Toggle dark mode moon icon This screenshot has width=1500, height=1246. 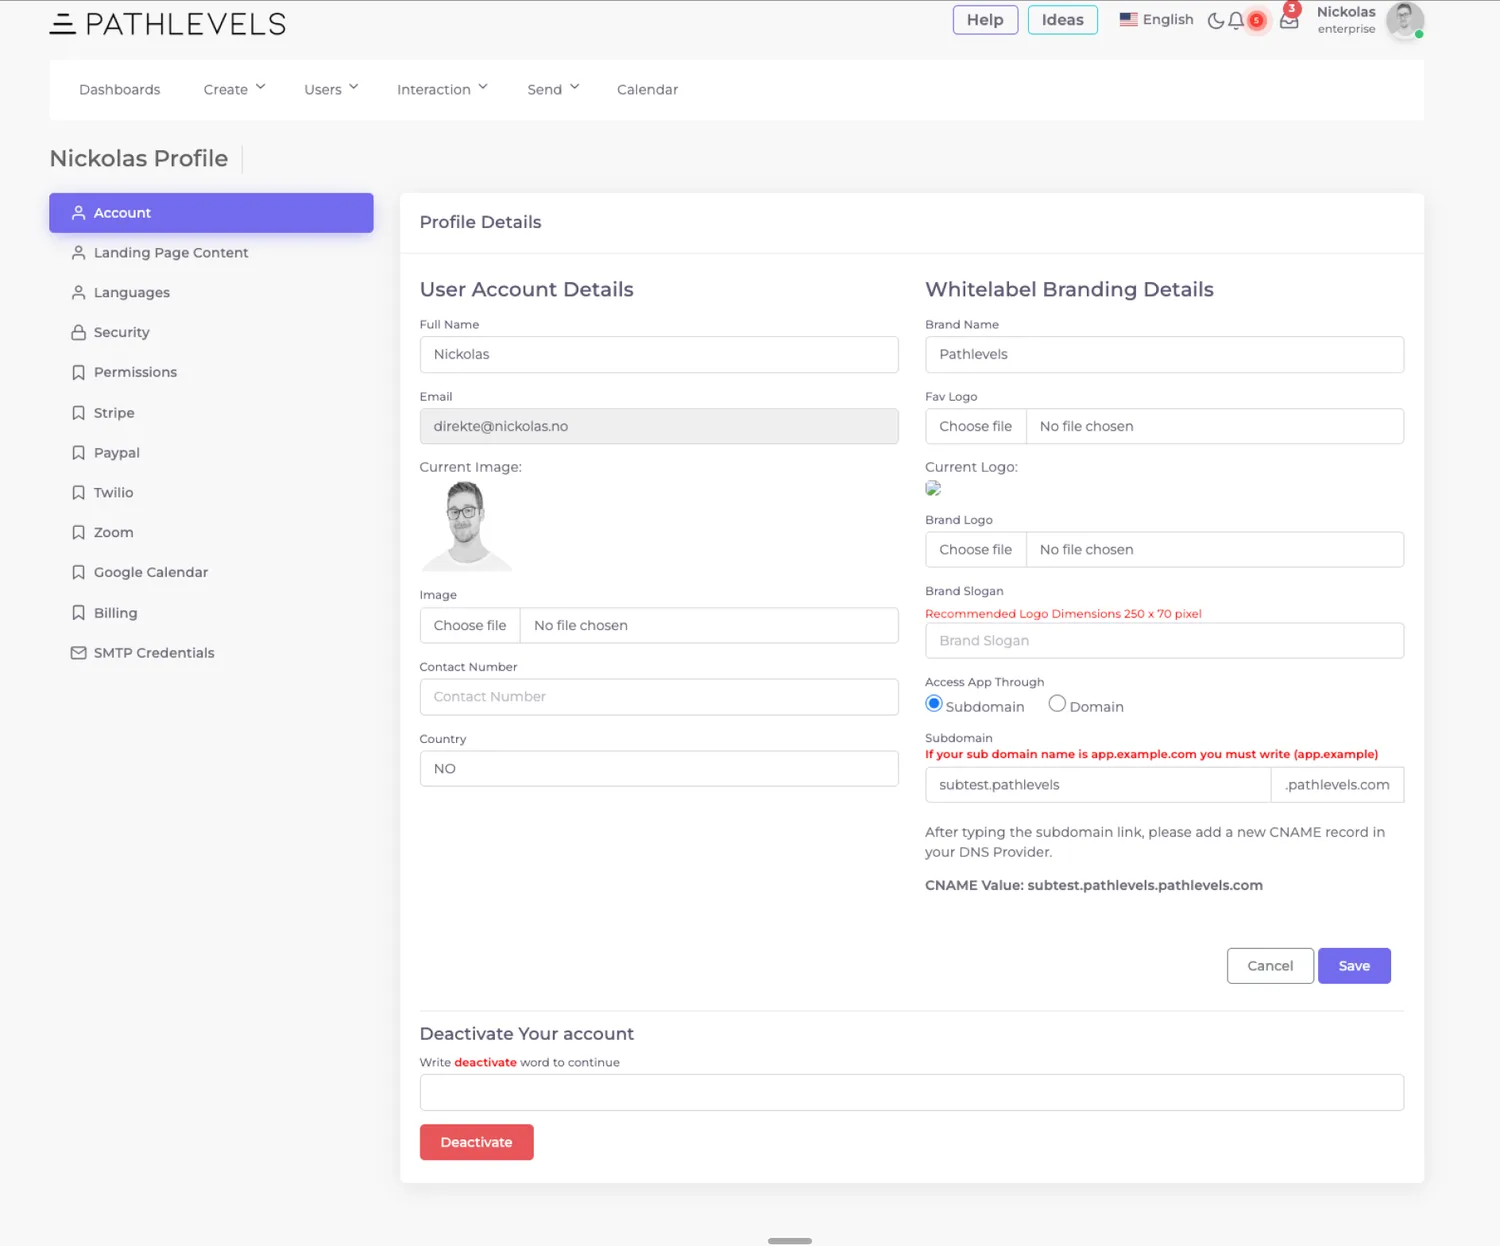click(x=1215, y=20)
